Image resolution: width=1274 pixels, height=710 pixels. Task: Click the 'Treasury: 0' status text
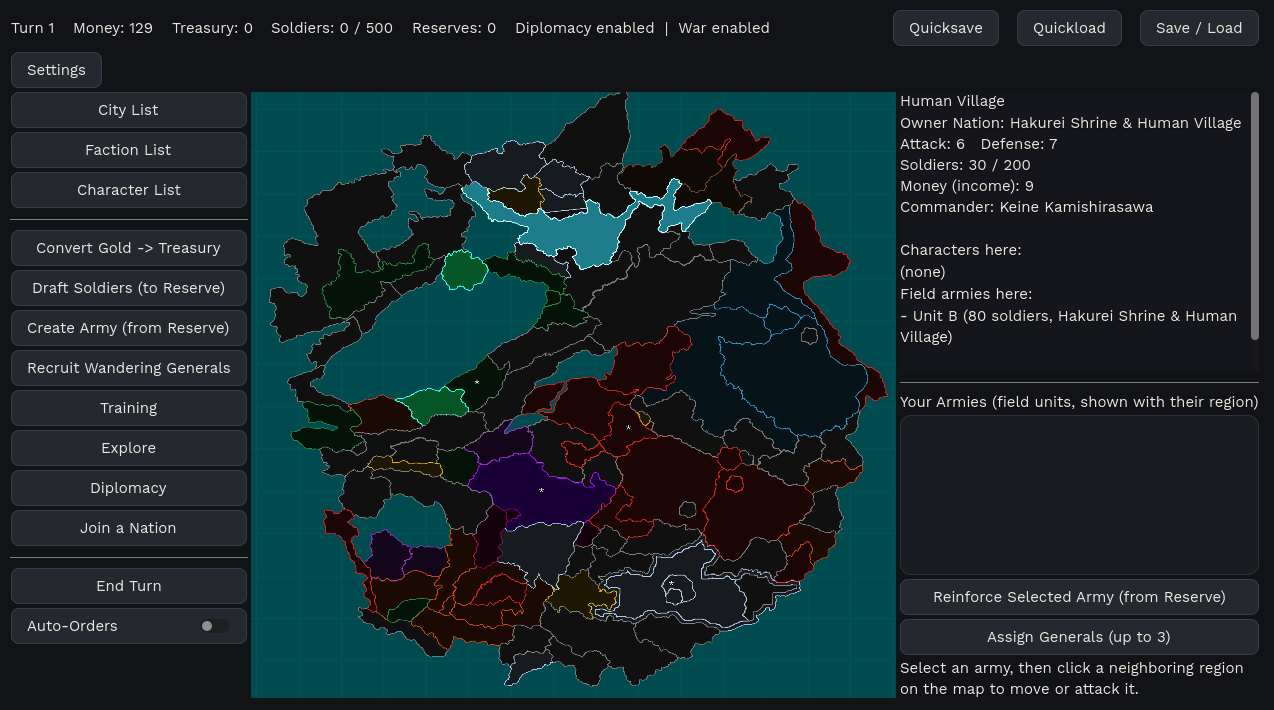(x=212, y=28)
